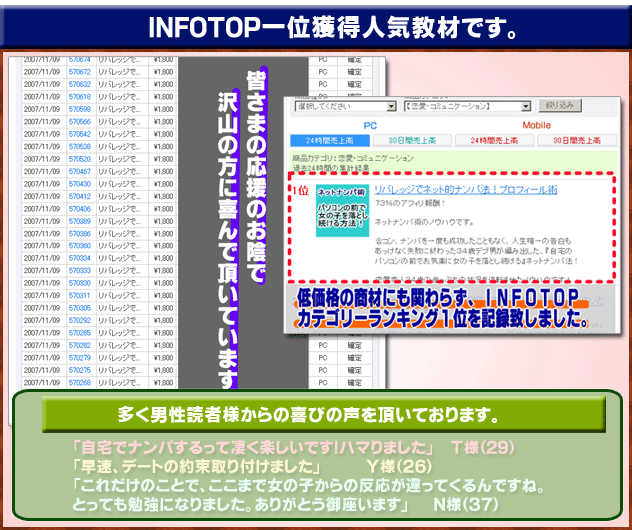Open order link 570360
The width and height of the screenshot is (632, 530).
pos(79,246)
